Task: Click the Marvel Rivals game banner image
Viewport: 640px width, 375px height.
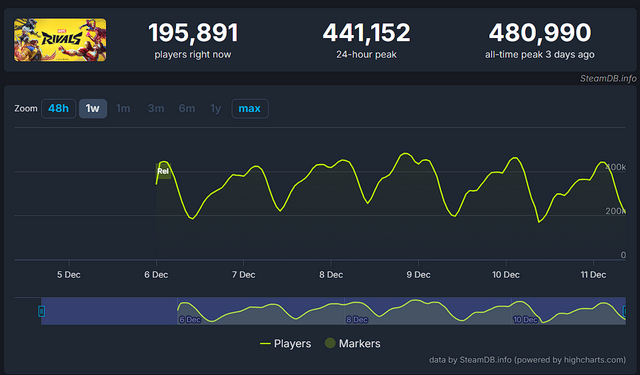Action: click(60, 40)
